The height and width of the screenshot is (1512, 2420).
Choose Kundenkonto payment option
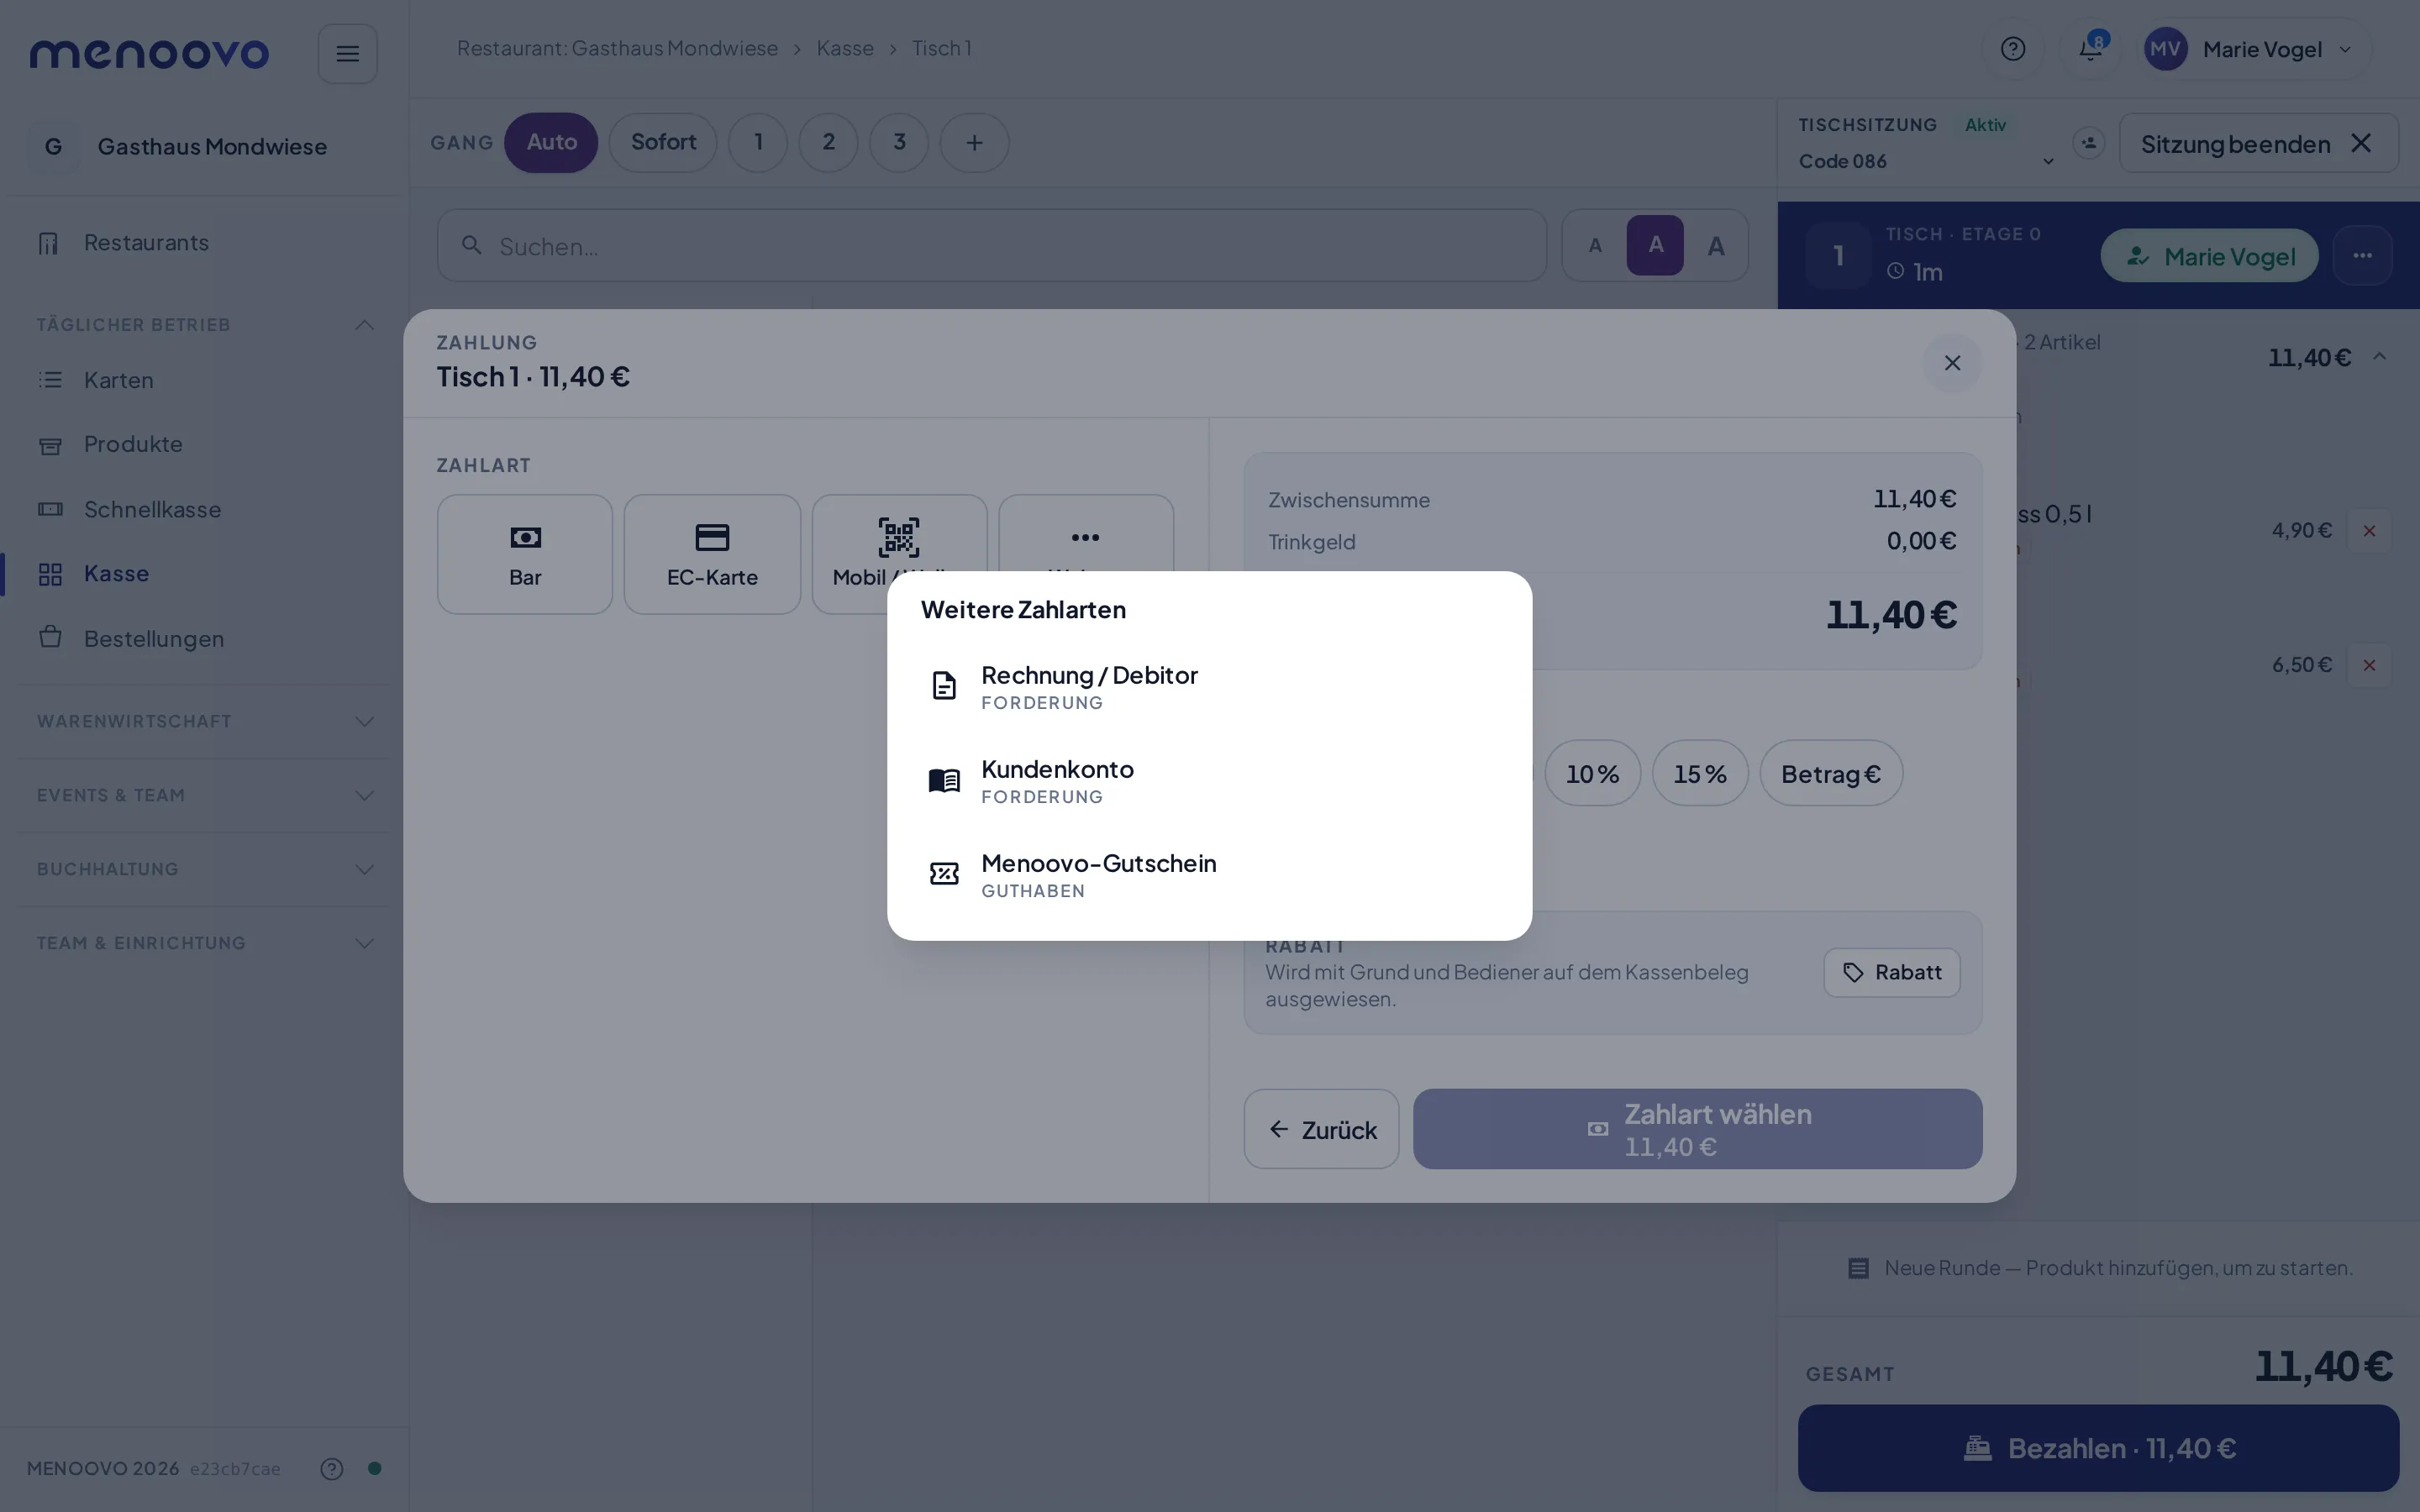pyautogui.click(x=1209, y=781)
